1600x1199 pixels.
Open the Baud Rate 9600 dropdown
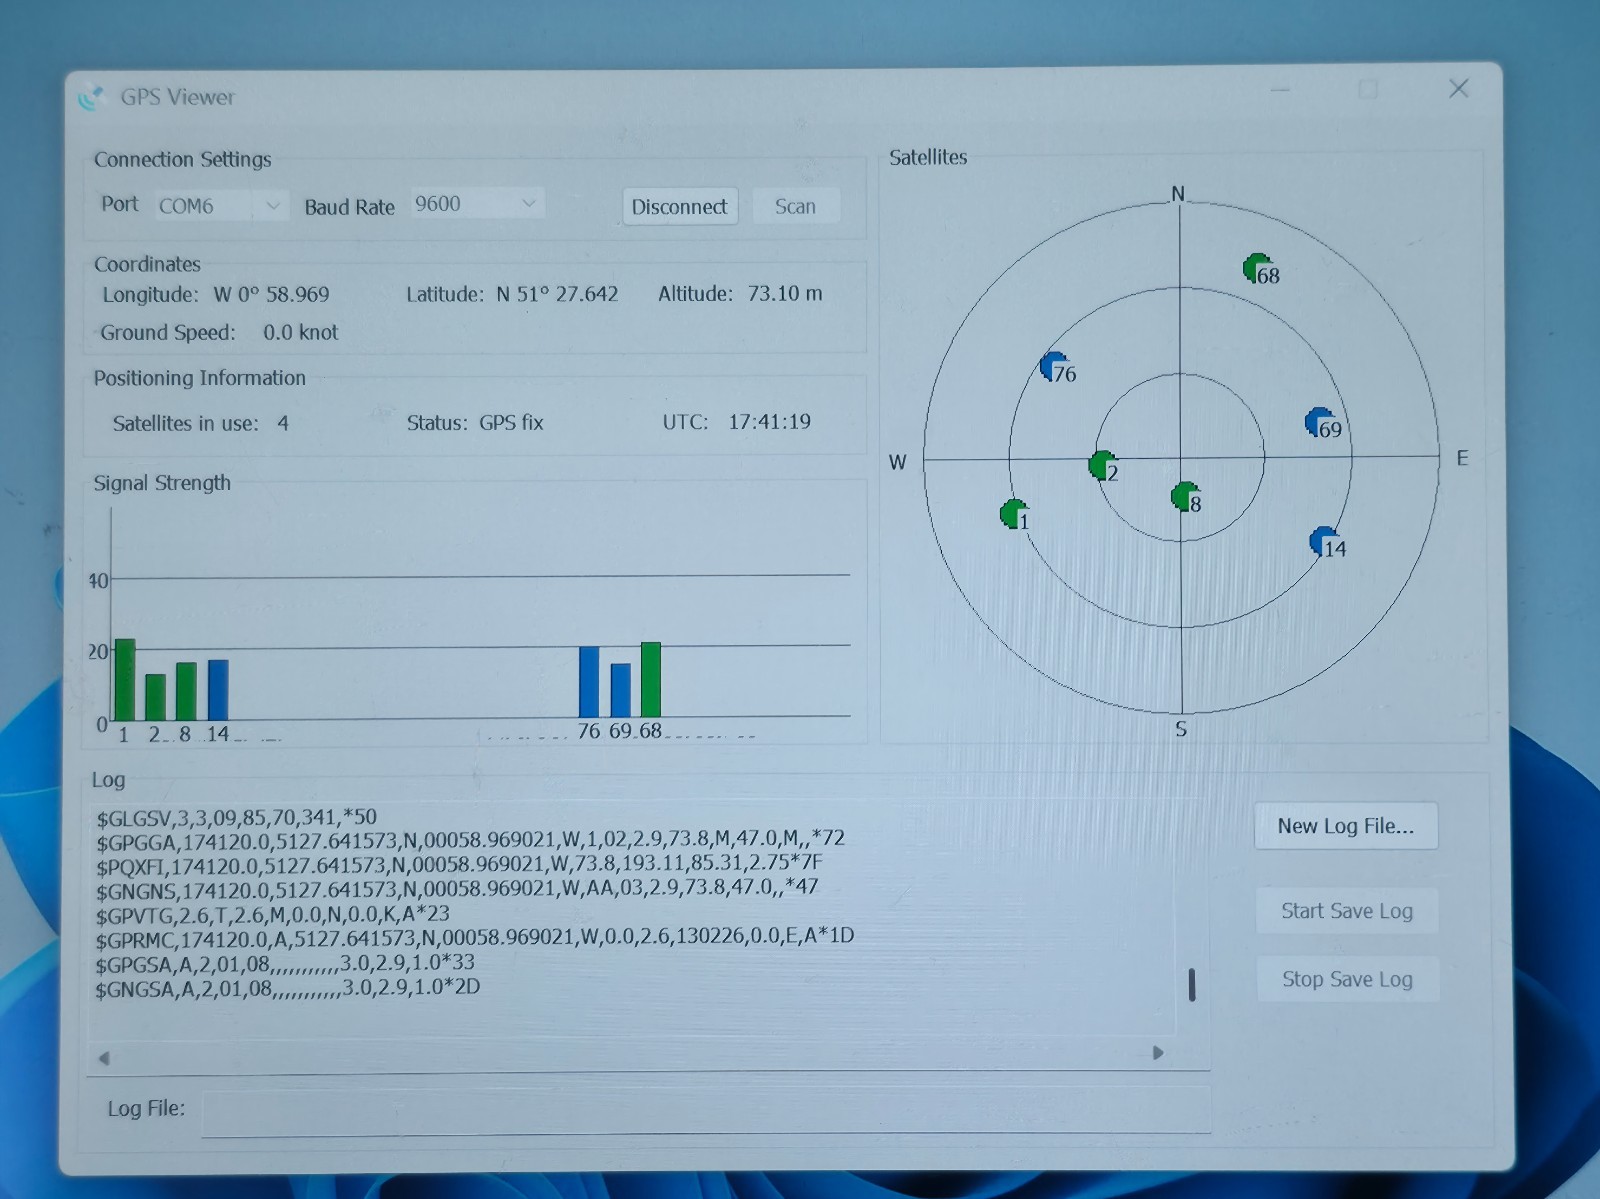(477, 204)
